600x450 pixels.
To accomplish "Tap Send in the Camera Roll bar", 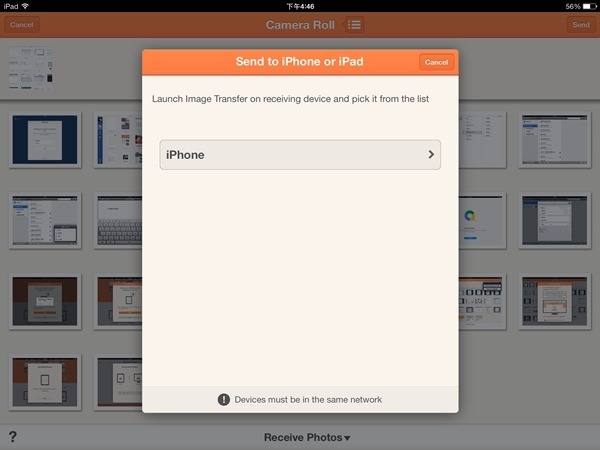I will [x=581, y=24].
